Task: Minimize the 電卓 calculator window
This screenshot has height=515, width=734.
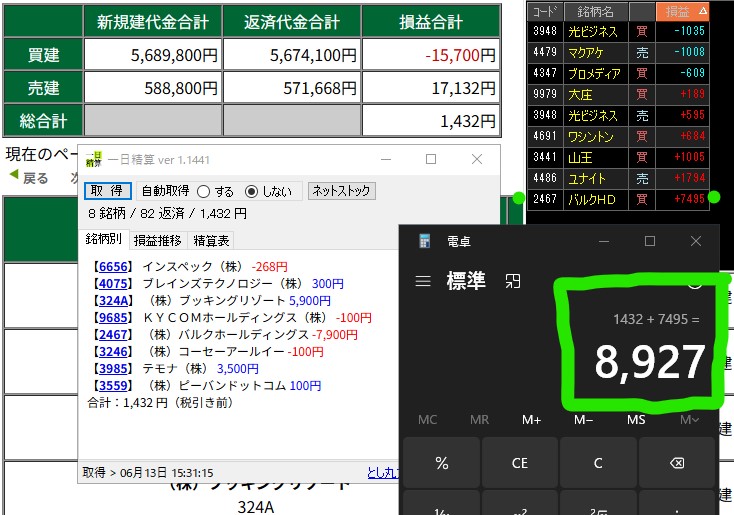Action: 604,241
